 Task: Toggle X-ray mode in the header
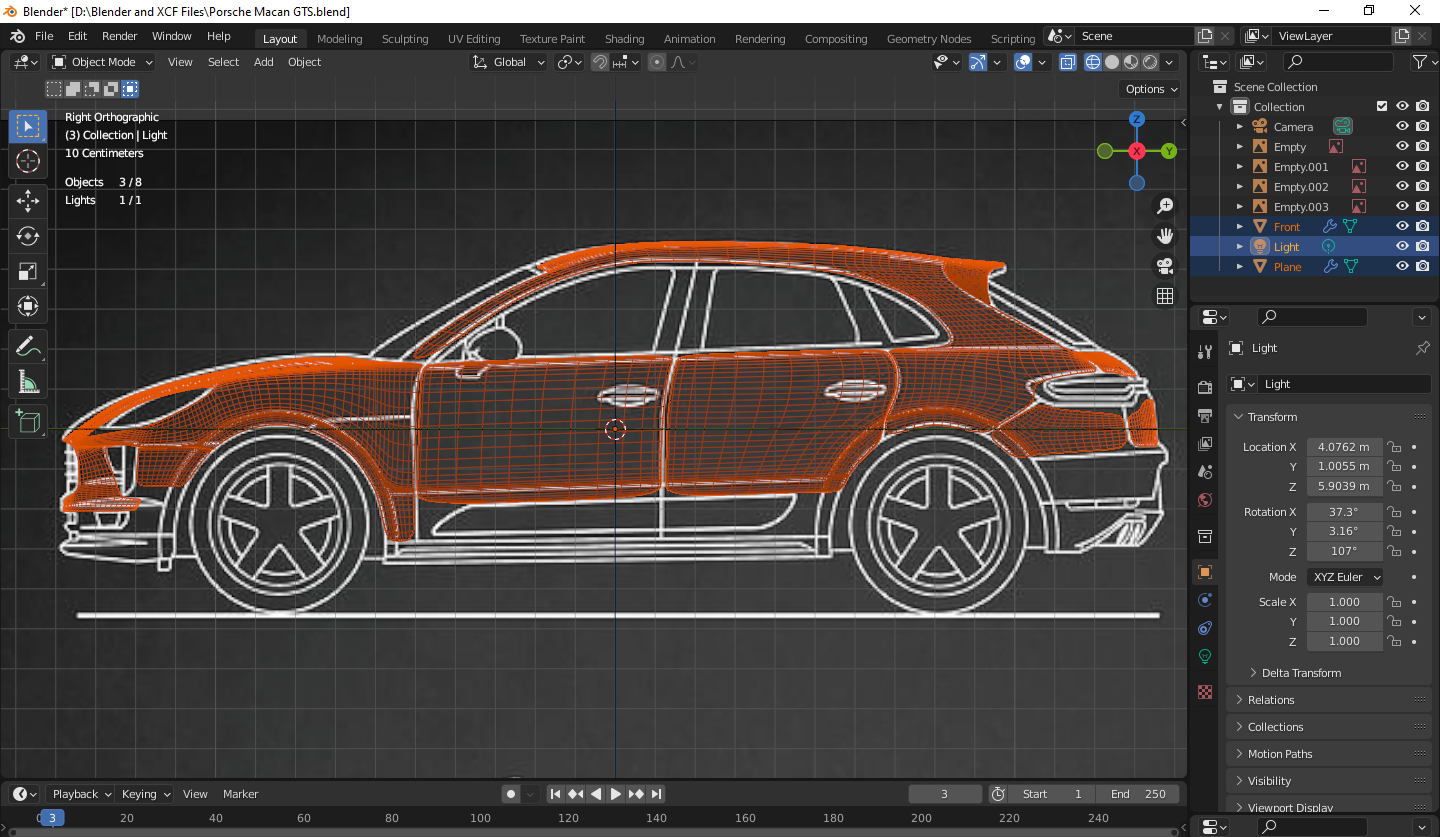coord(1068,62)
